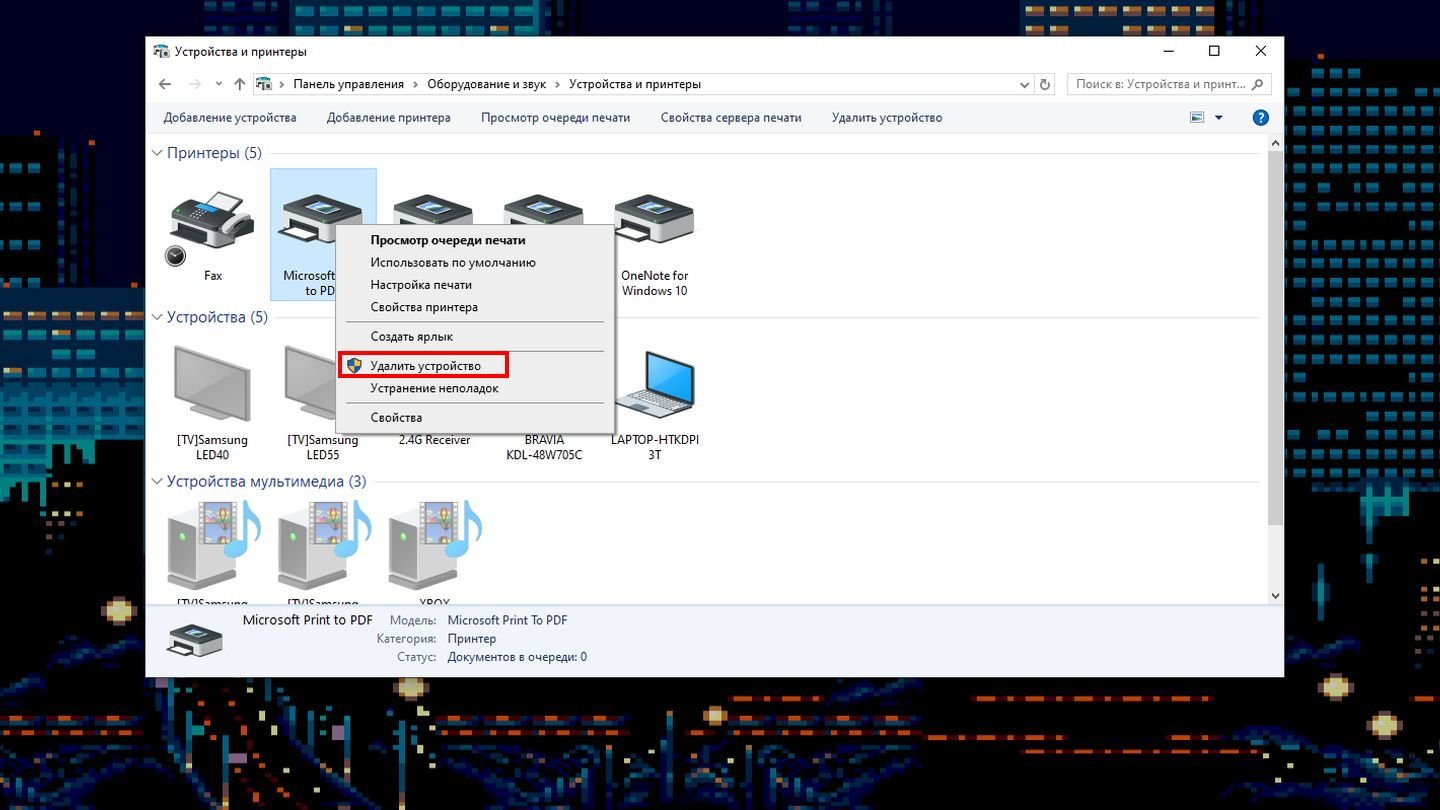Expand the address bar history dropdown

coord(1024,85)
